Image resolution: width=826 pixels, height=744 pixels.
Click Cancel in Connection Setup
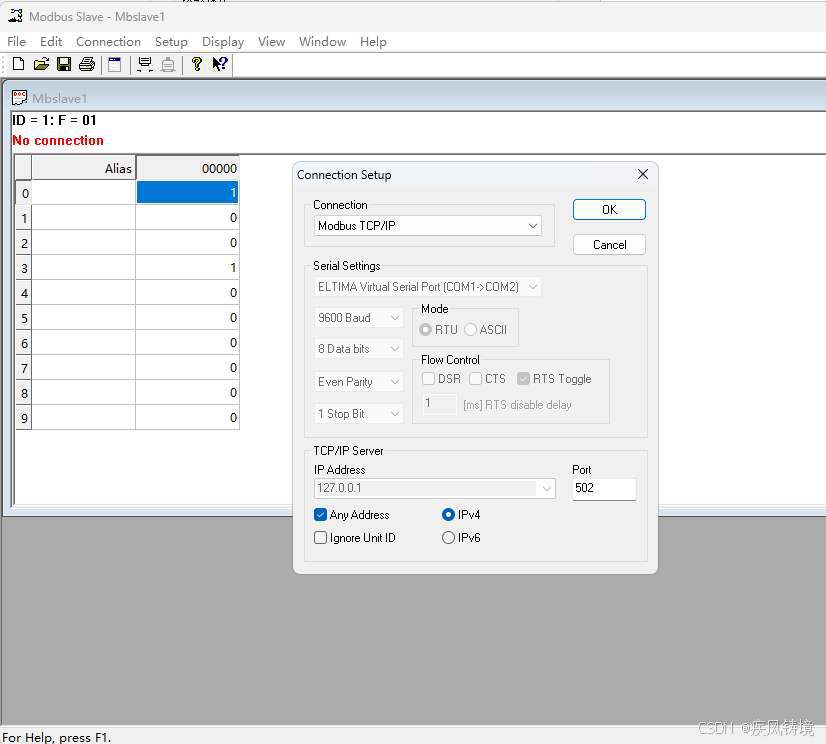pos(609,244)
